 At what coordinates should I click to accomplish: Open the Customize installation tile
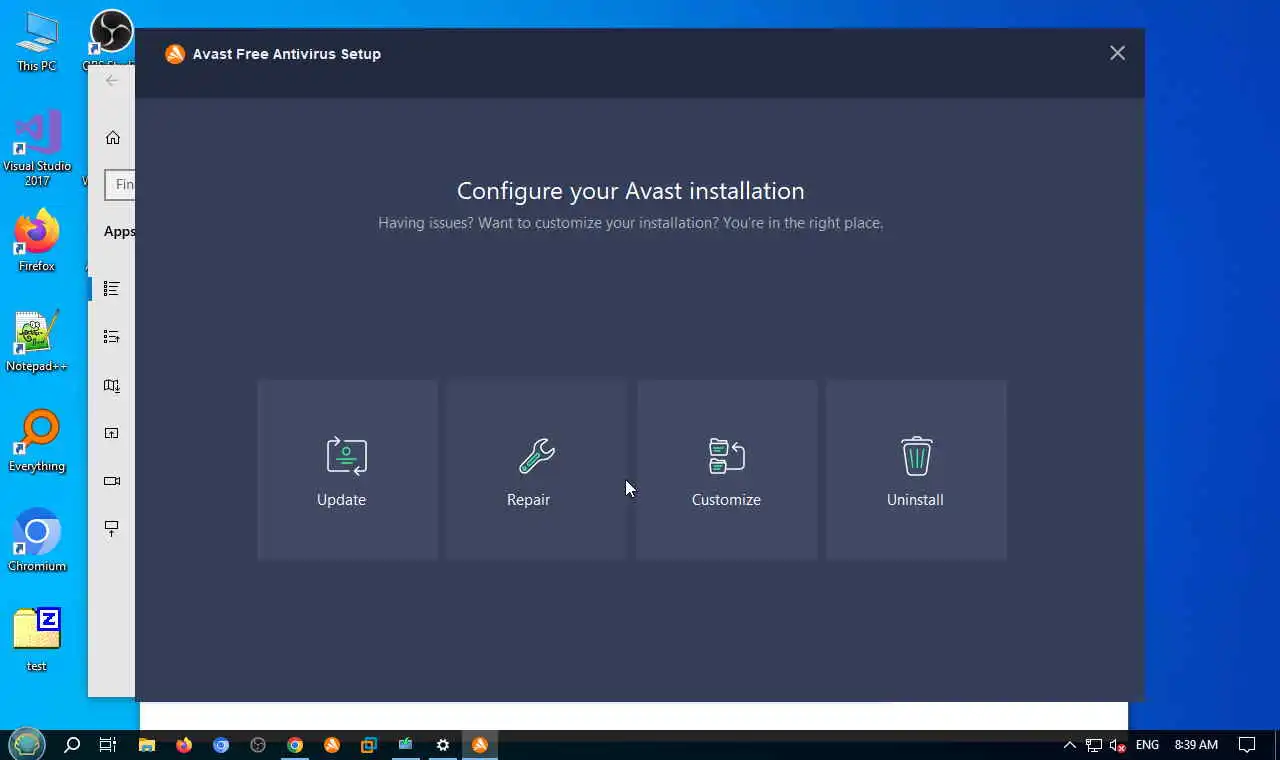(726, 469)
